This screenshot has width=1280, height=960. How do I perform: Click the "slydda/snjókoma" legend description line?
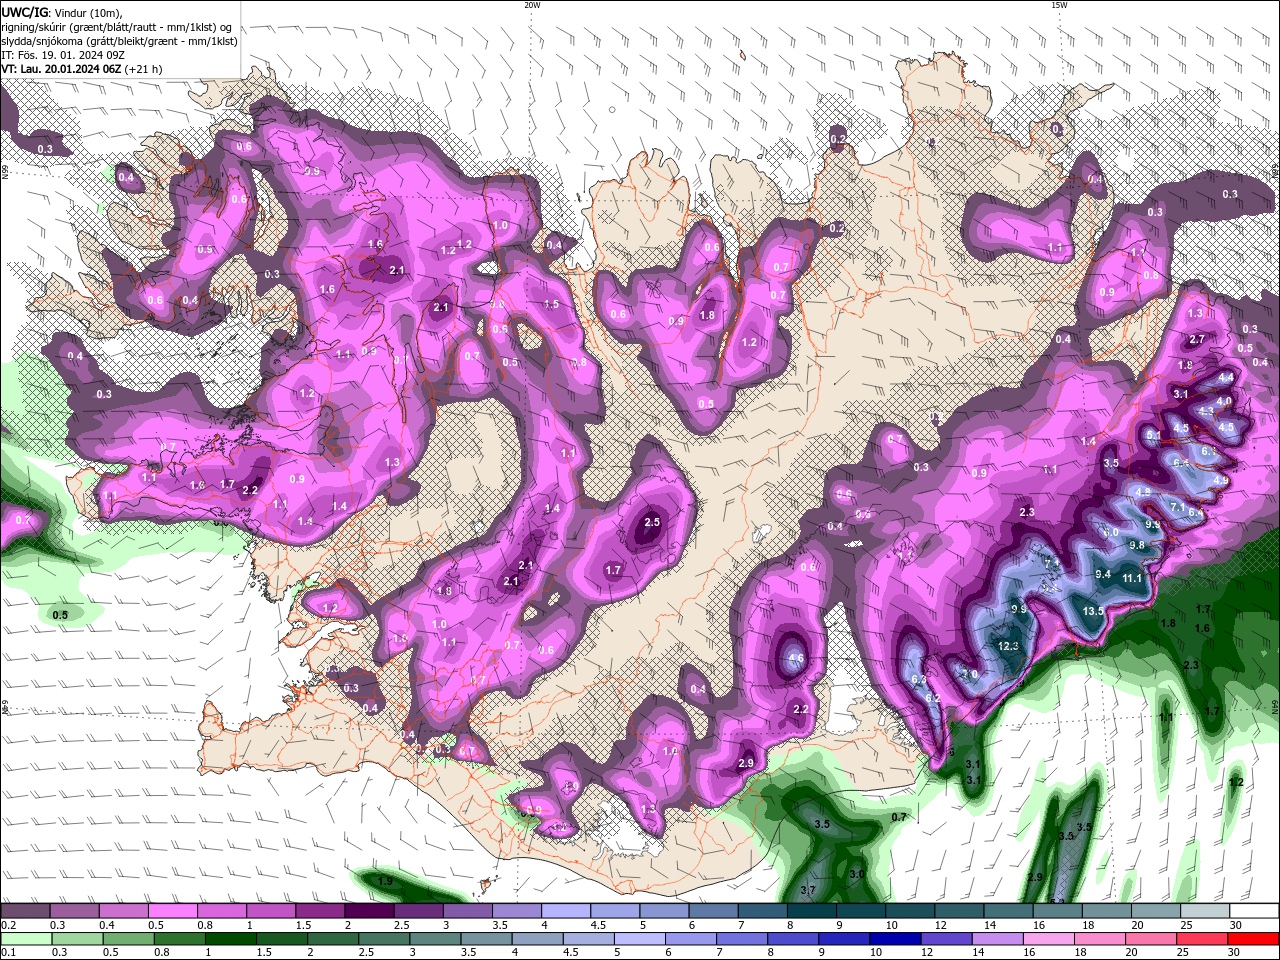pyautogui.click(x=119, y=41)
